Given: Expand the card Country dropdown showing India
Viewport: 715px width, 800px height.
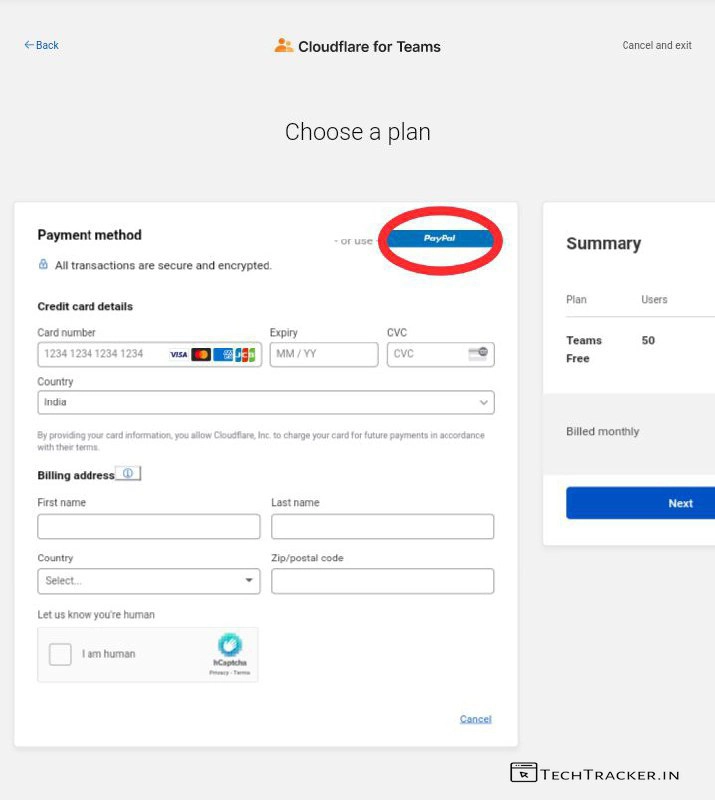Looking at the screenshot, I should (x=265, y=402).
